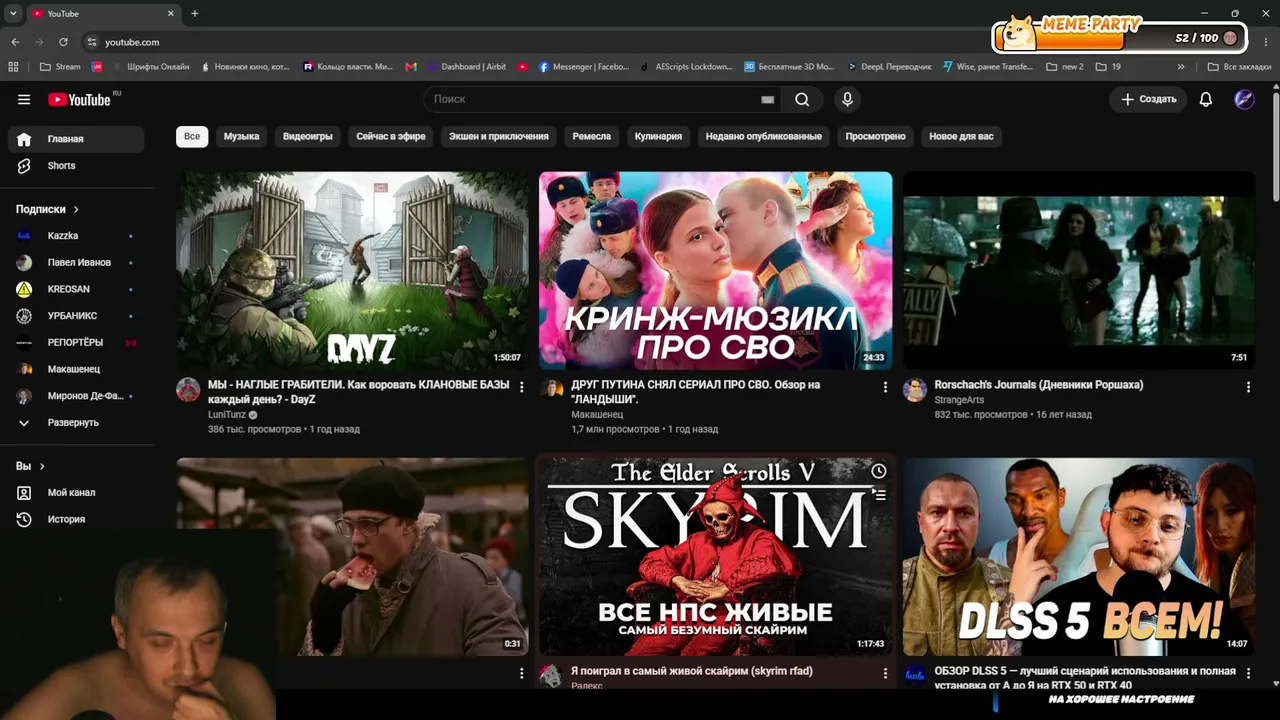Select the Все filter chip
The width and height of the screenshot is (1280, 720).
[192, 136]
